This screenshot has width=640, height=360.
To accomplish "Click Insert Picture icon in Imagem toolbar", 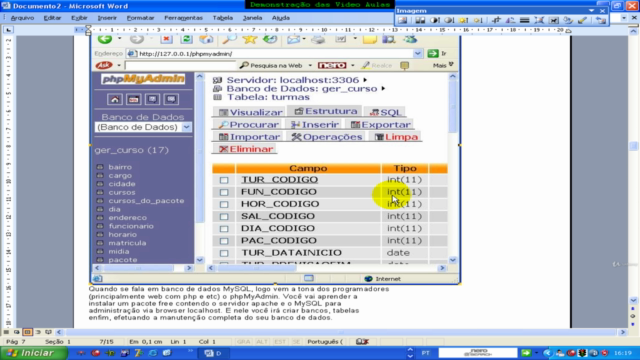I will [x=402, y=20].
